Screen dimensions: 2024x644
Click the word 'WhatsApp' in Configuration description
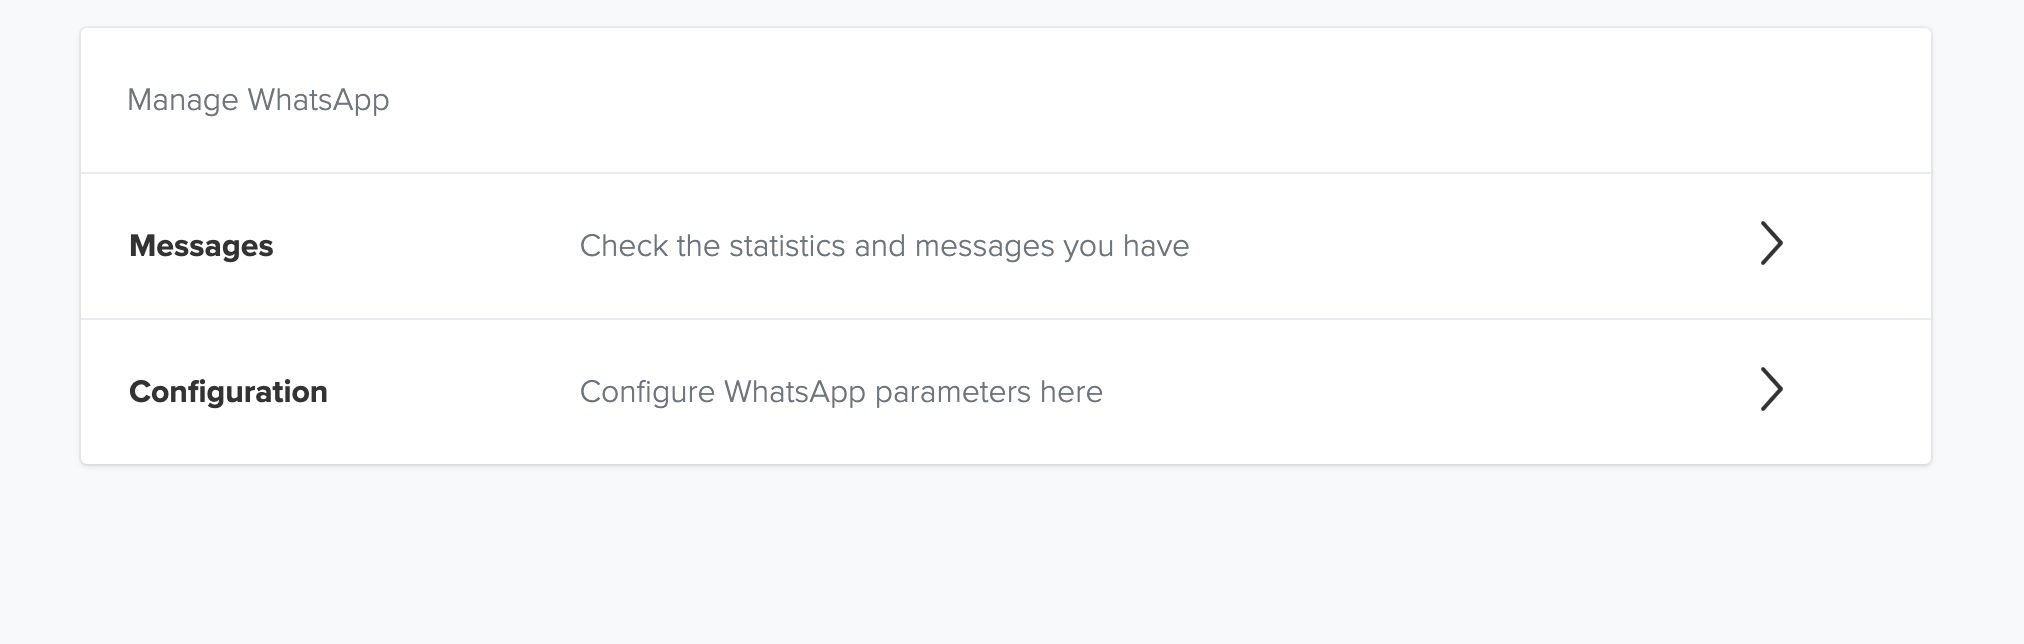[x=794, y=392]
